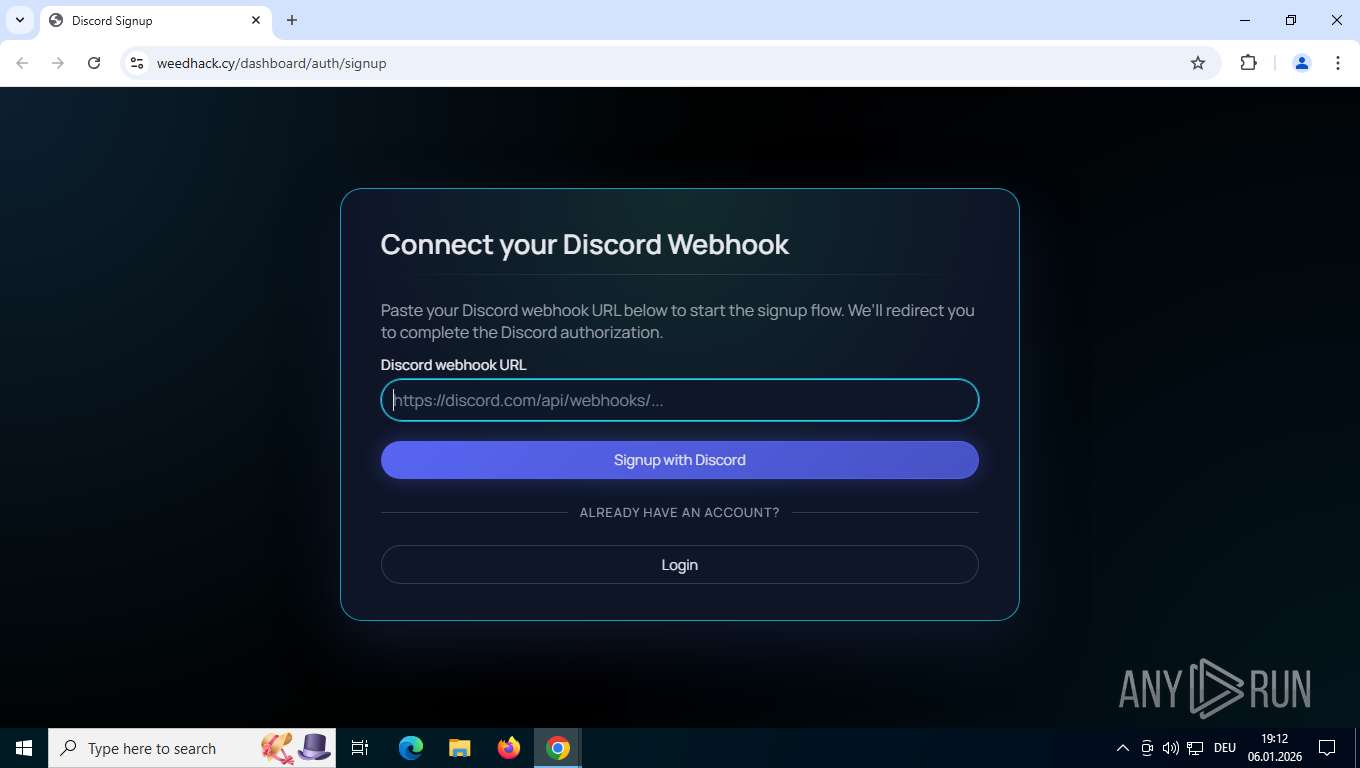Open the network tray icon

1195,748
